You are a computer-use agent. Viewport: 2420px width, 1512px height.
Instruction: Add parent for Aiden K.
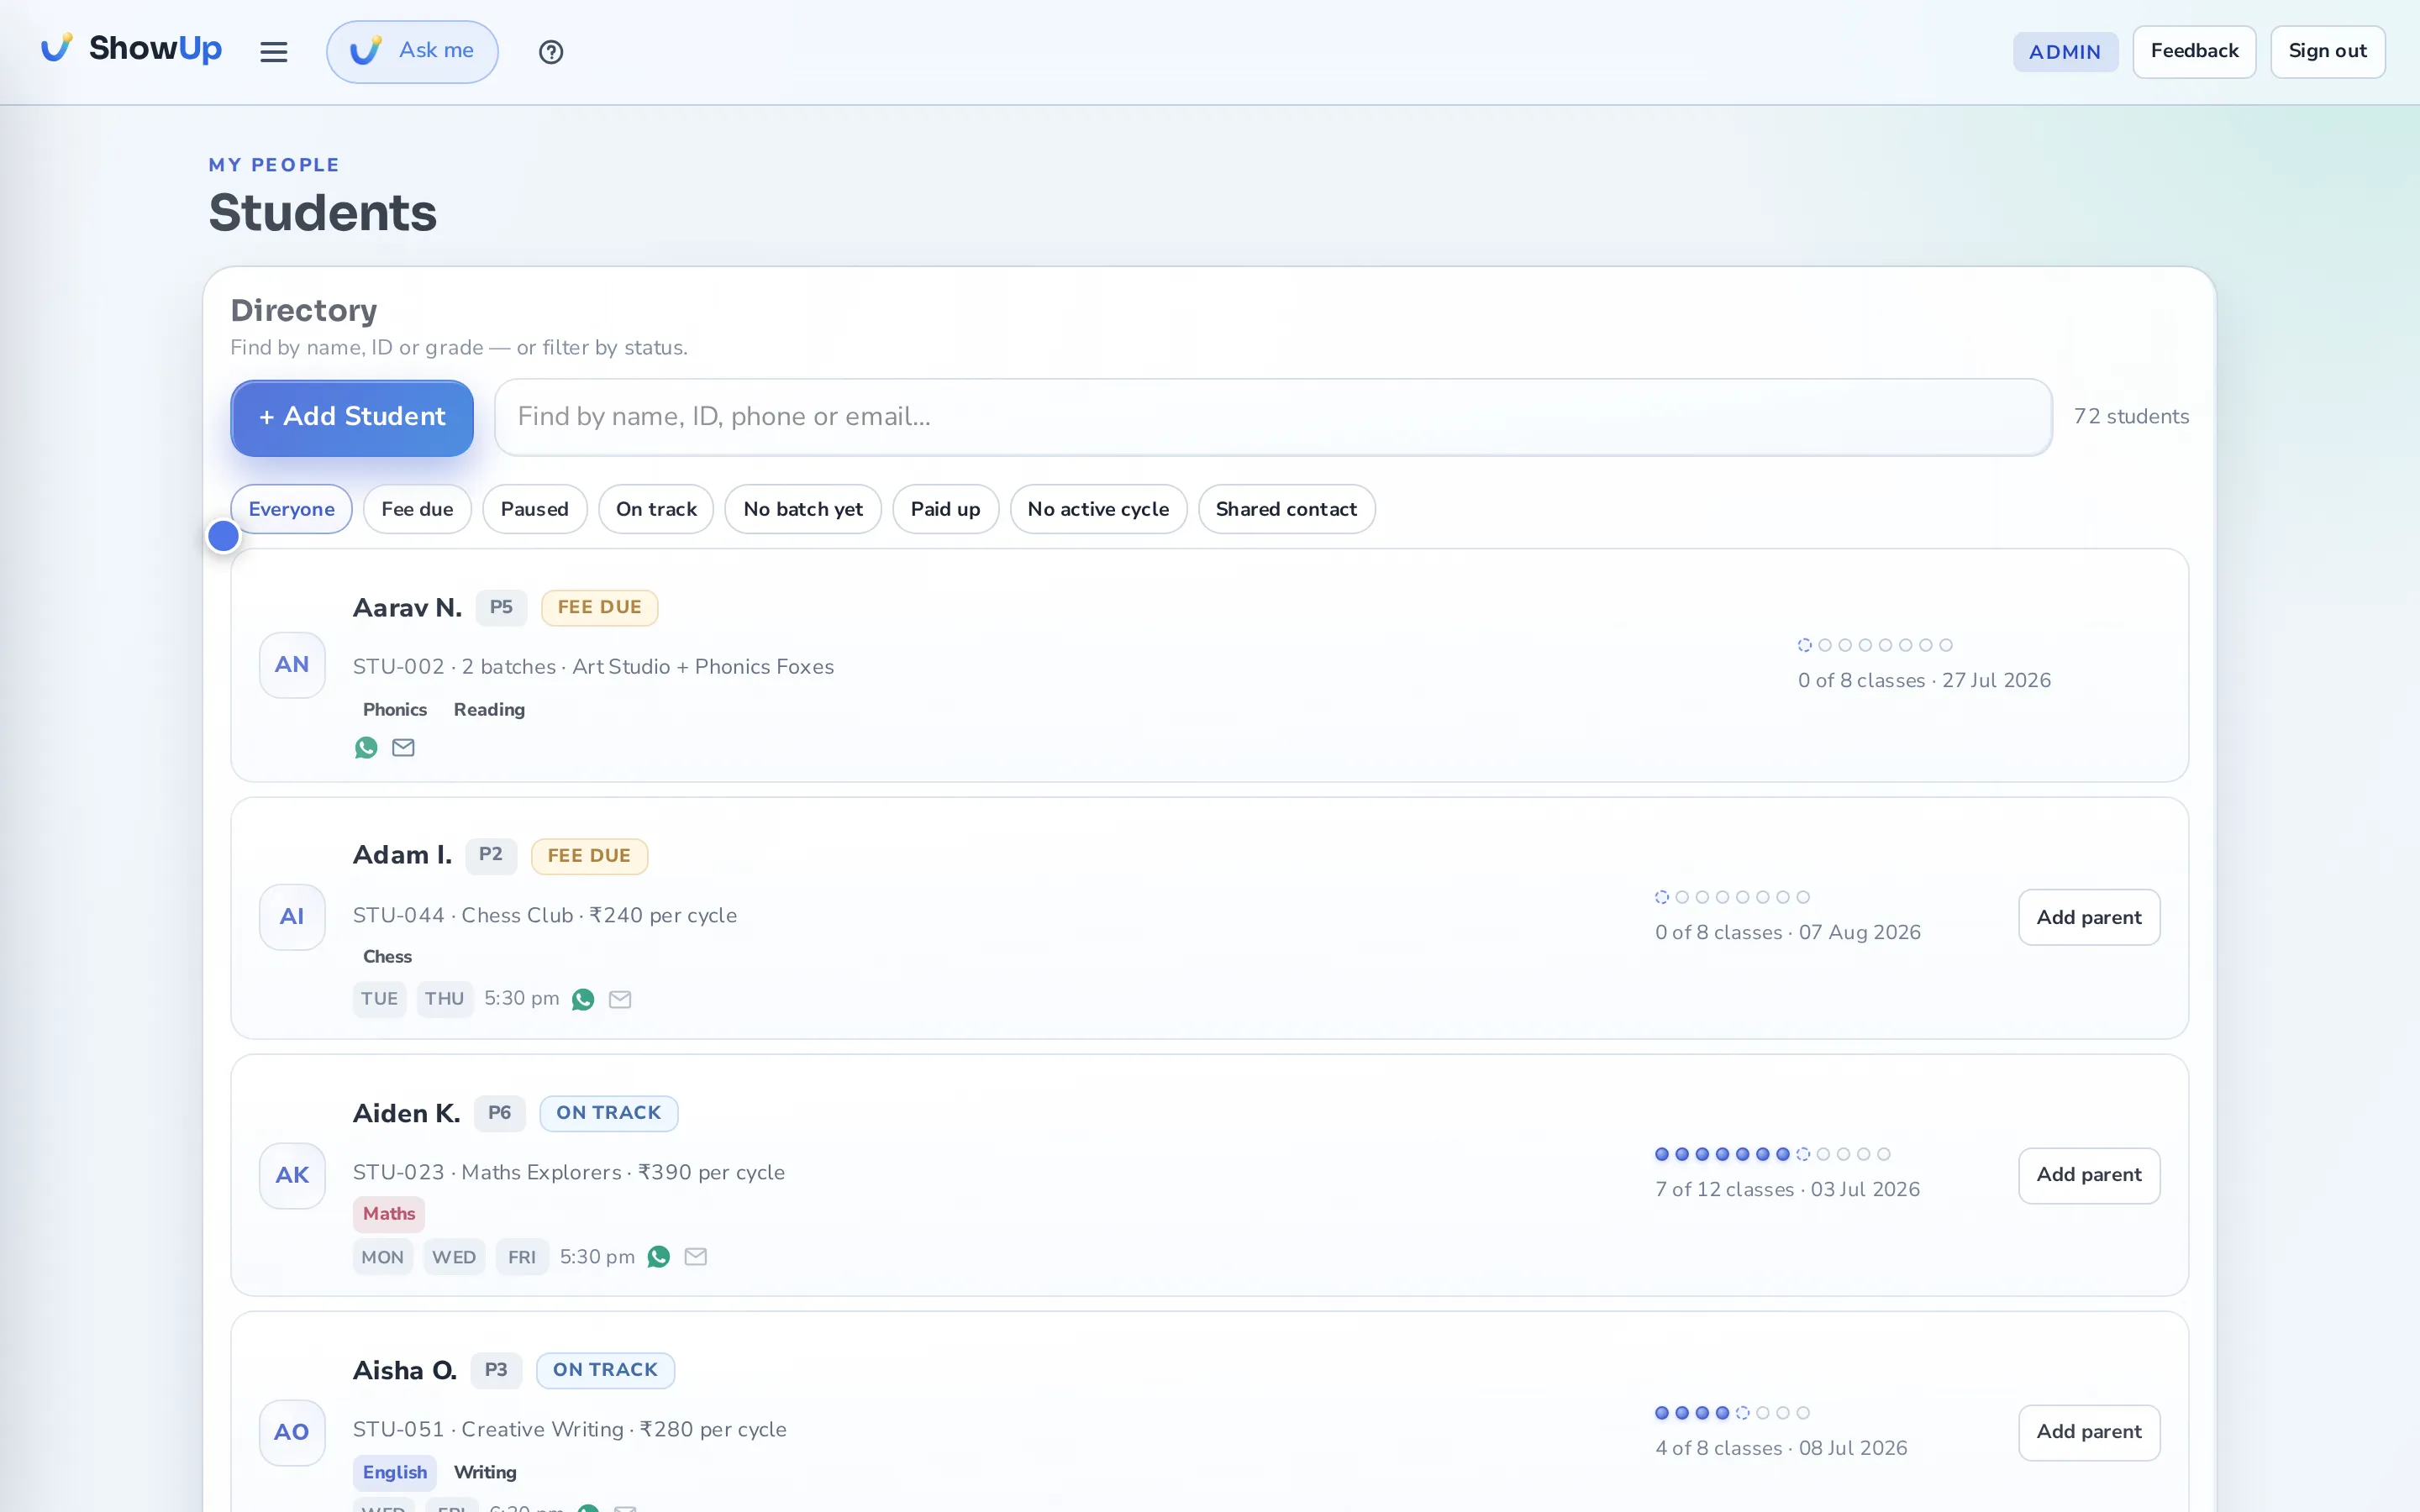[2089, 1175]
